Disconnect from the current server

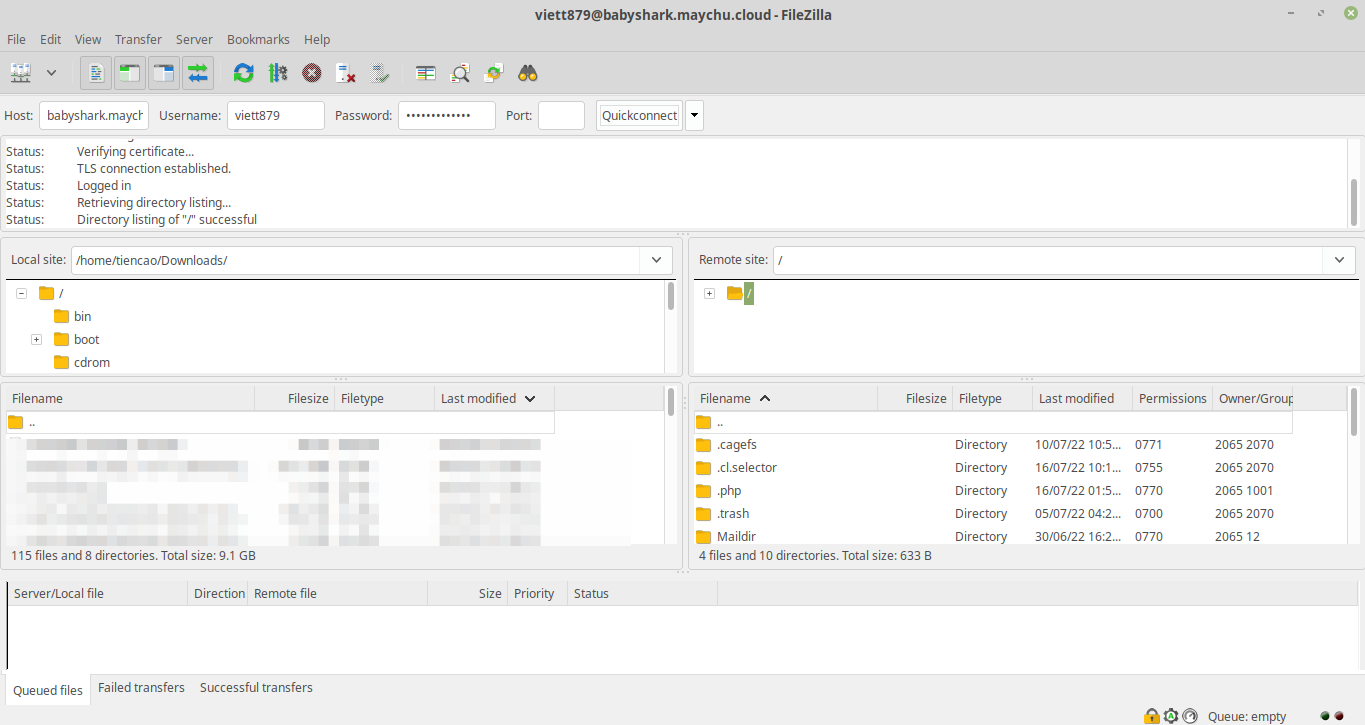pyautogui.click(x=346, y=73)
